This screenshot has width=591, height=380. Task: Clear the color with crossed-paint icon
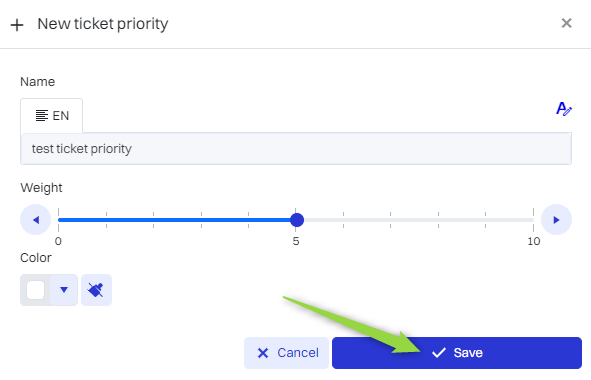[x=96, y=290]
